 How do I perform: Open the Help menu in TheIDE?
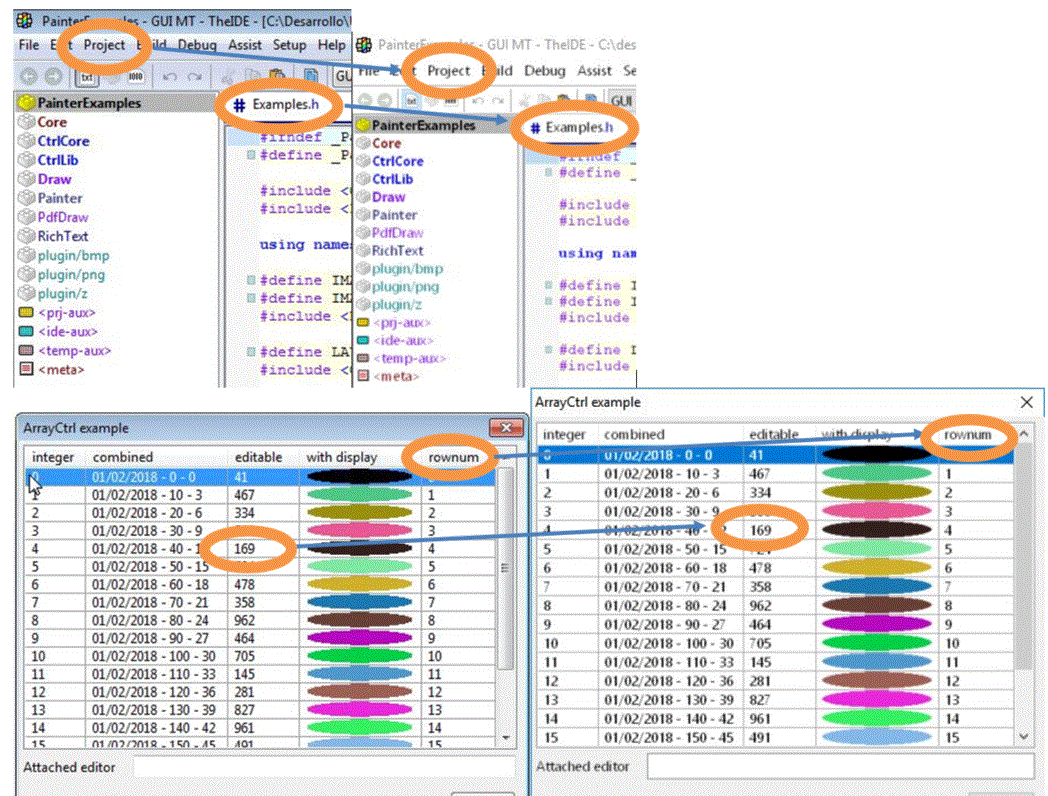click(331, 45)
